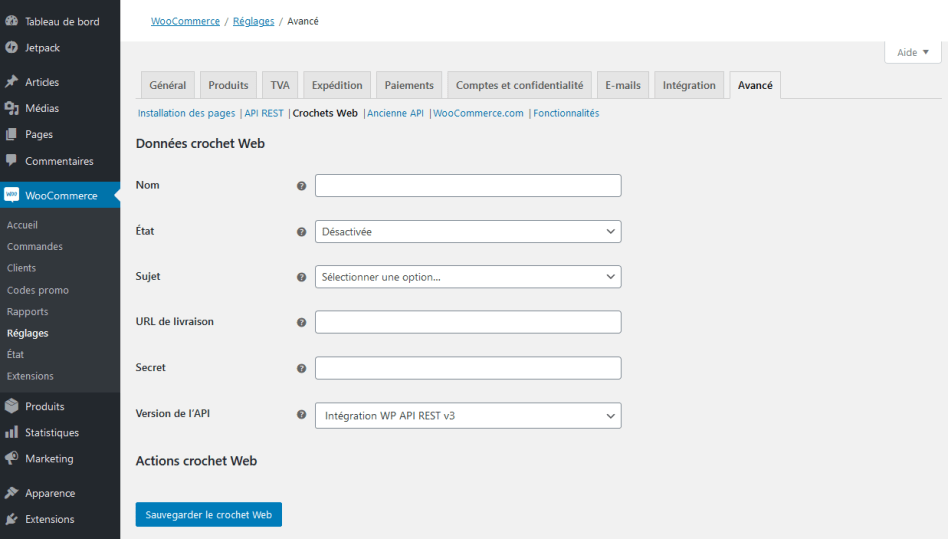Switch to the Paiements tab
Screen dimensions: 948x539
[409, 86]
